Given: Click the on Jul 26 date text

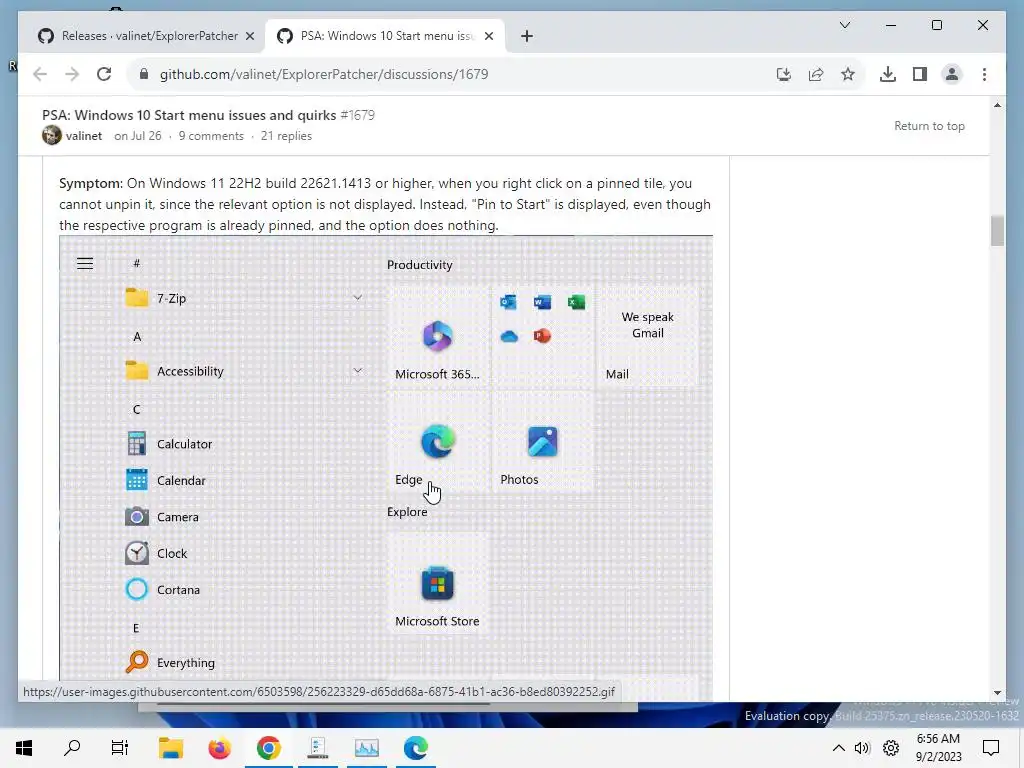Looking at the screenshot, I should pyautogui.click(x=137, y=136).
